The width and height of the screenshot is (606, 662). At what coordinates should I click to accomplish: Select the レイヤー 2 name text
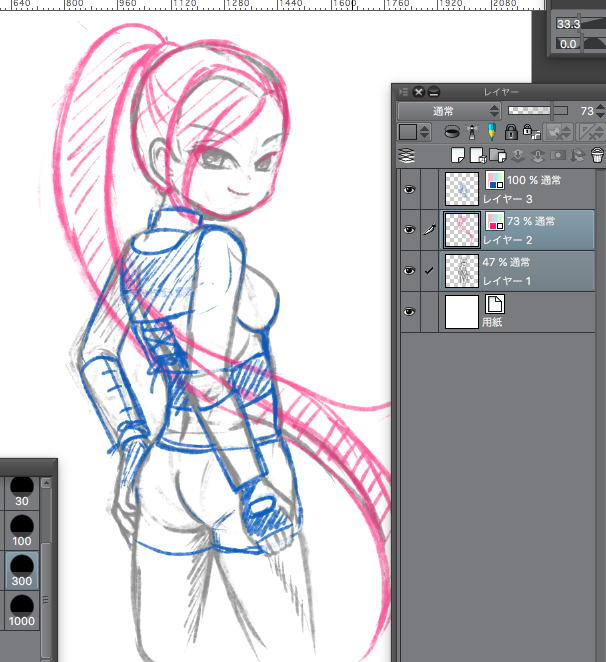pos(507,240)
